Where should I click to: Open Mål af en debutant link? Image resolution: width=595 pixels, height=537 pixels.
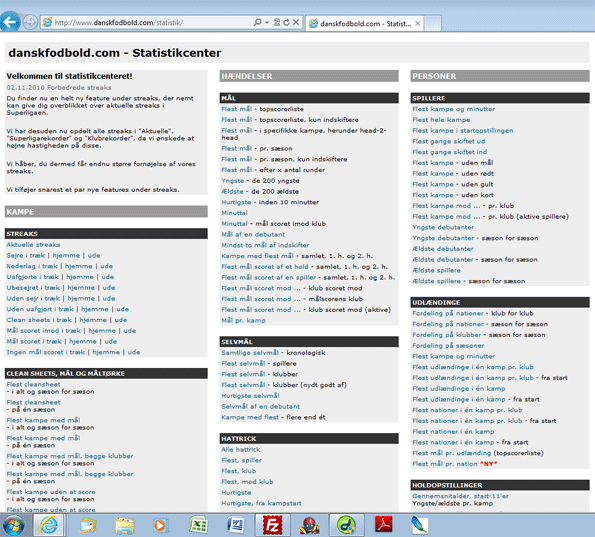(253, 235)
